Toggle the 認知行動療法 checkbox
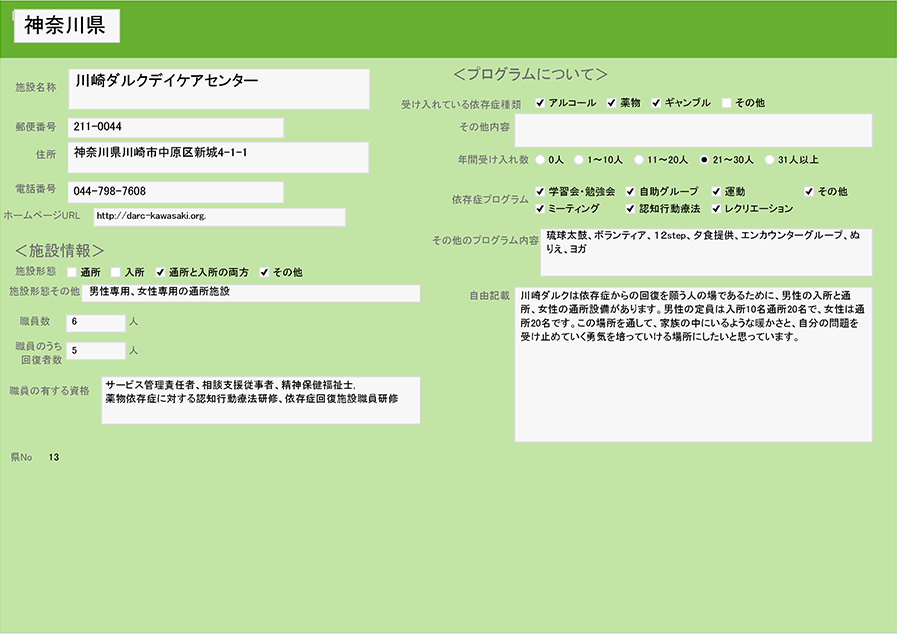Image resolution: width=897 pixels, height=634 pixels. coord(630,209)
